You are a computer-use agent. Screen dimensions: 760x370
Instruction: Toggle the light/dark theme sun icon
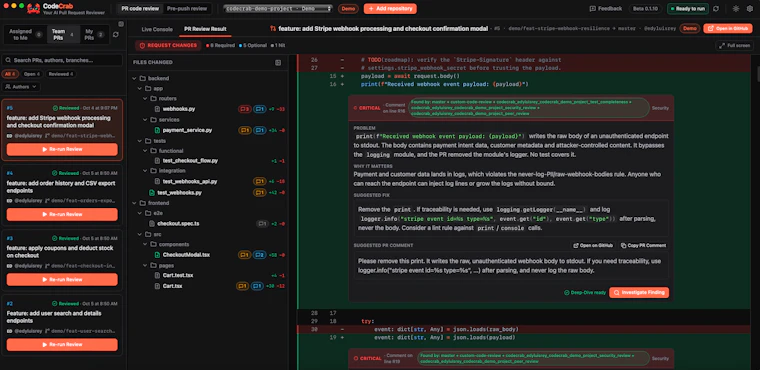click(x=736, y=9)
